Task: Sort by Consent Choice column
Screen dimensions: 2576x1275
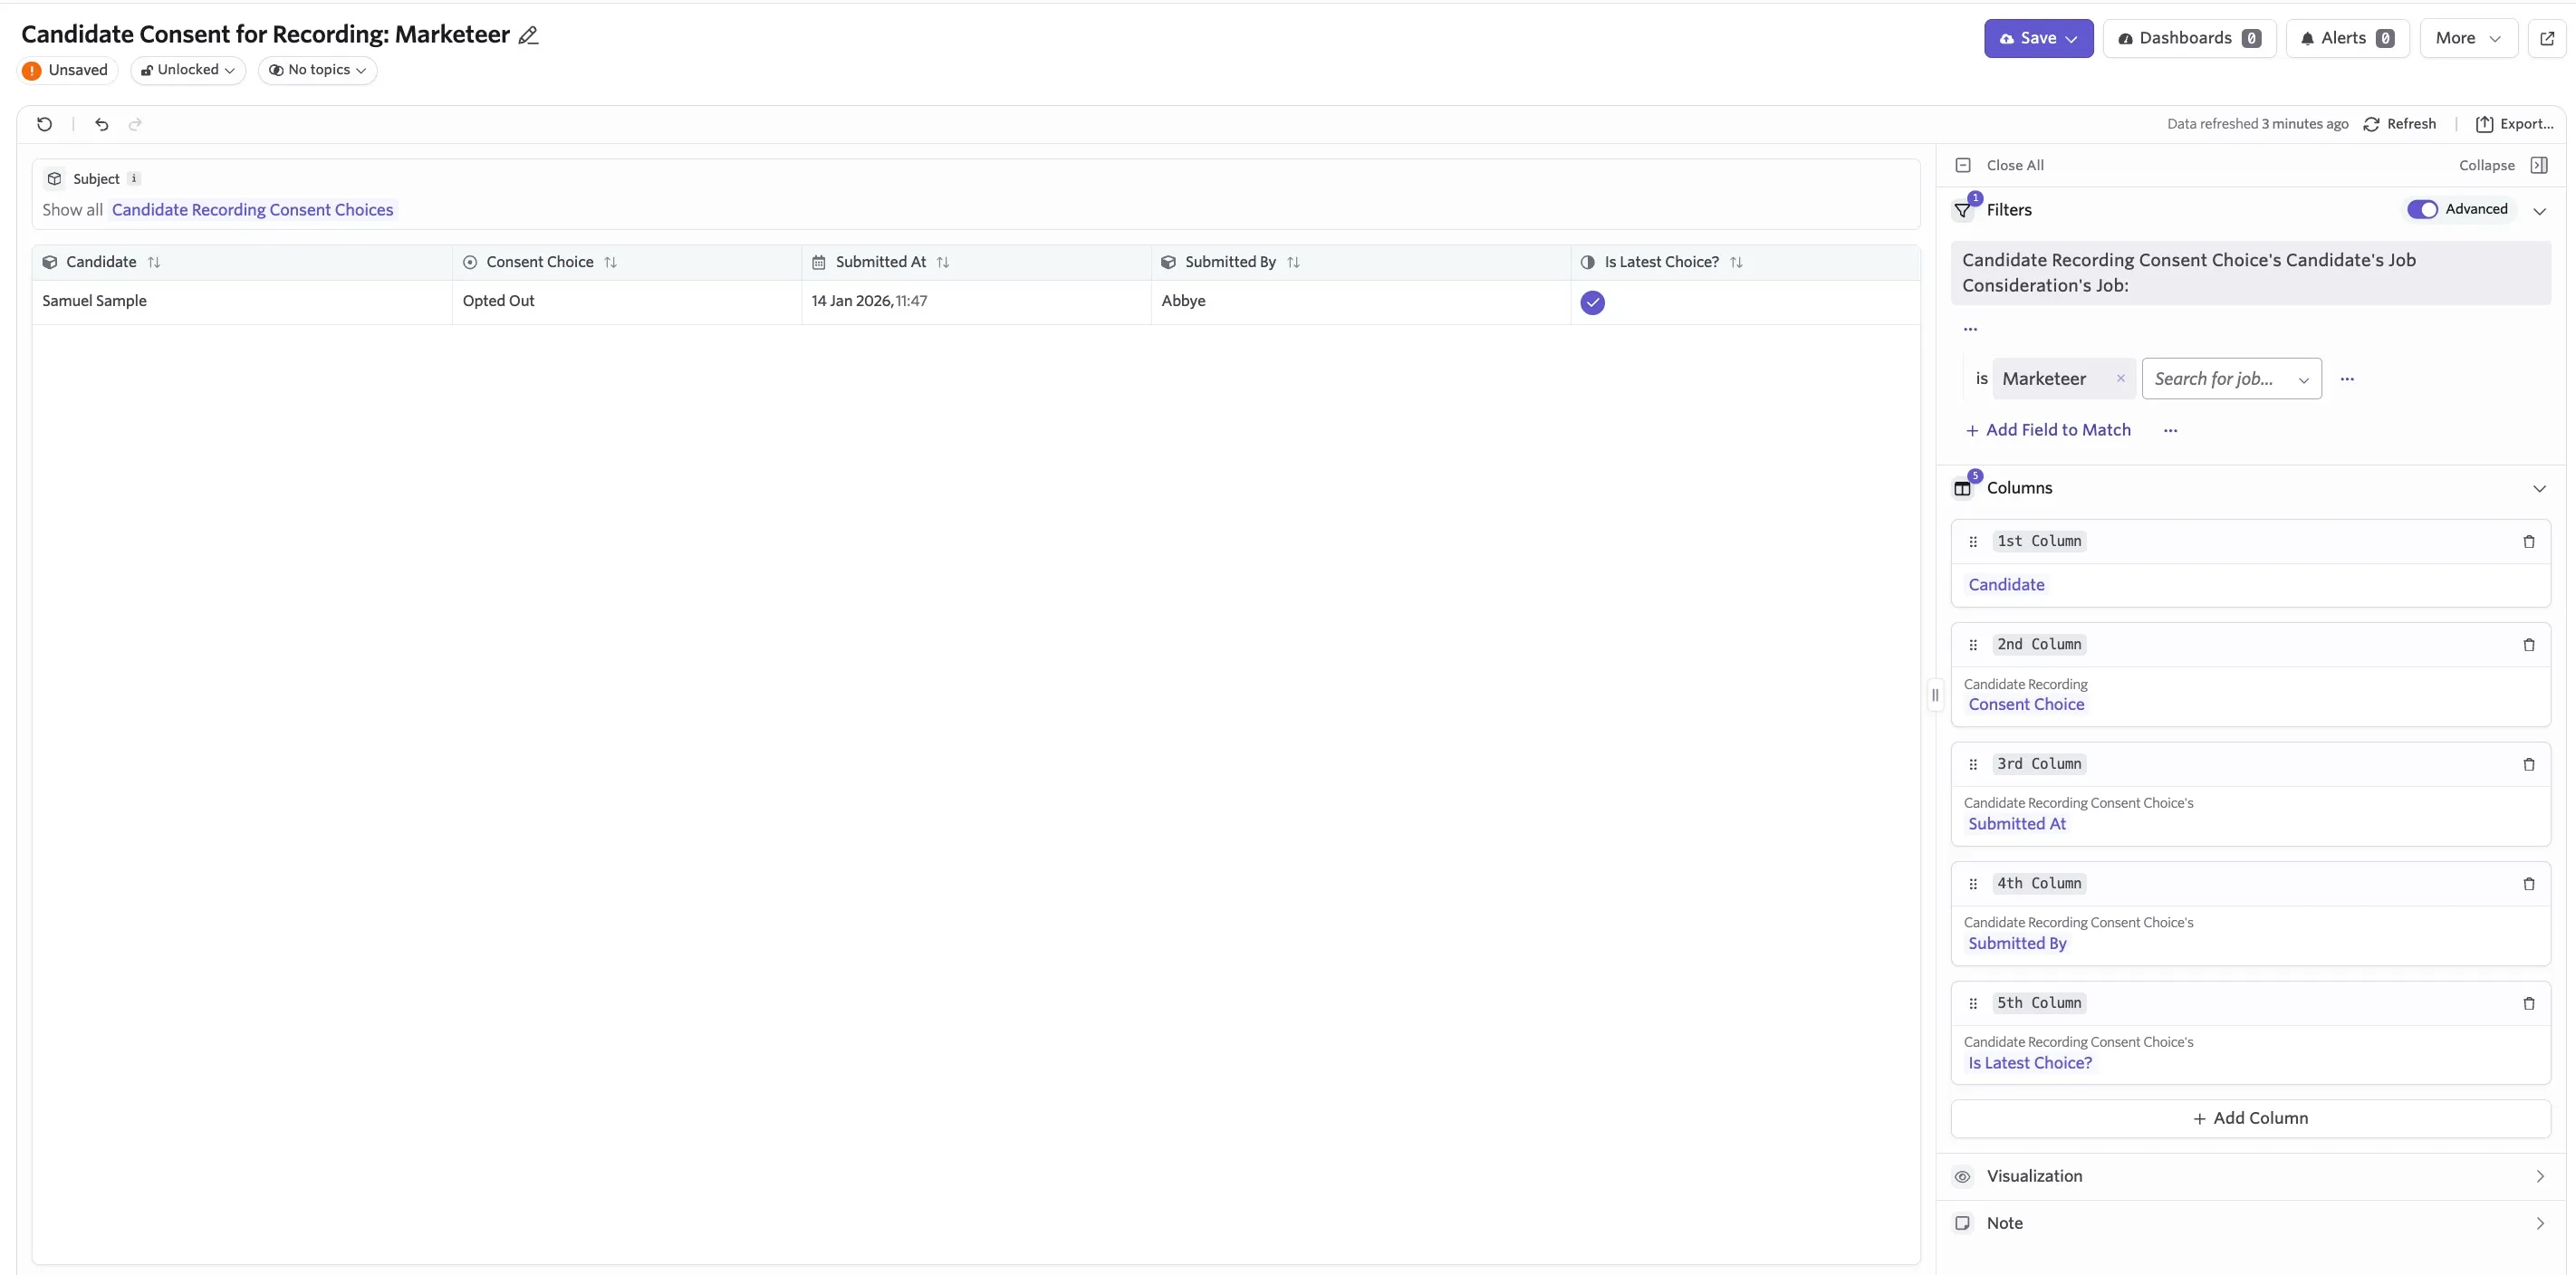Action: [x=610, y=262]
